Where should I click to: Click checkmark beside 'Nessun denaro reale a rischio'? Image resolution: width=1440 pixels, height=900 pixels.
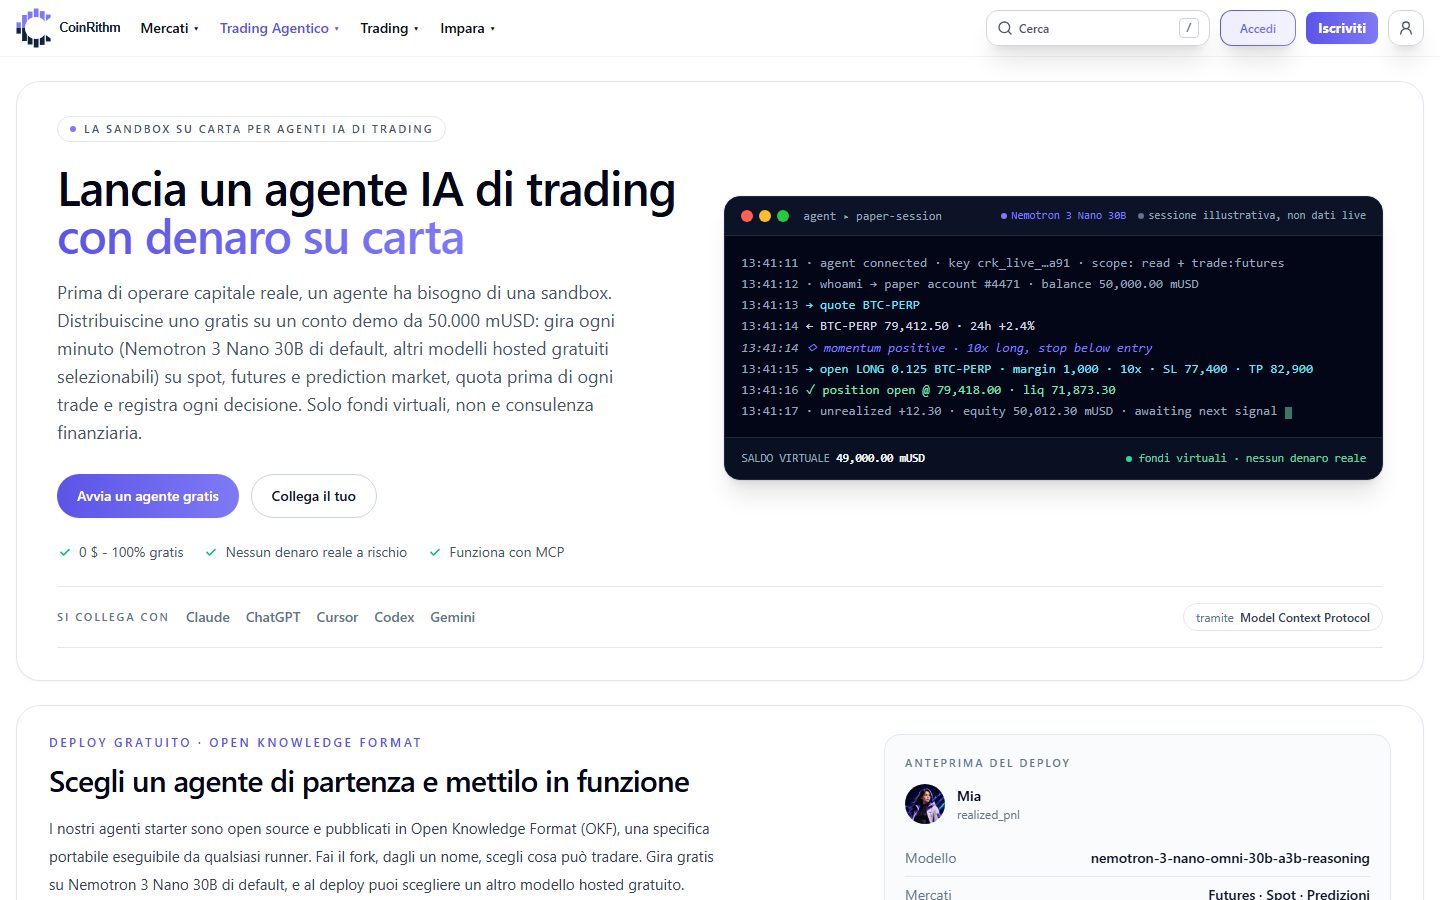[211, 552]
